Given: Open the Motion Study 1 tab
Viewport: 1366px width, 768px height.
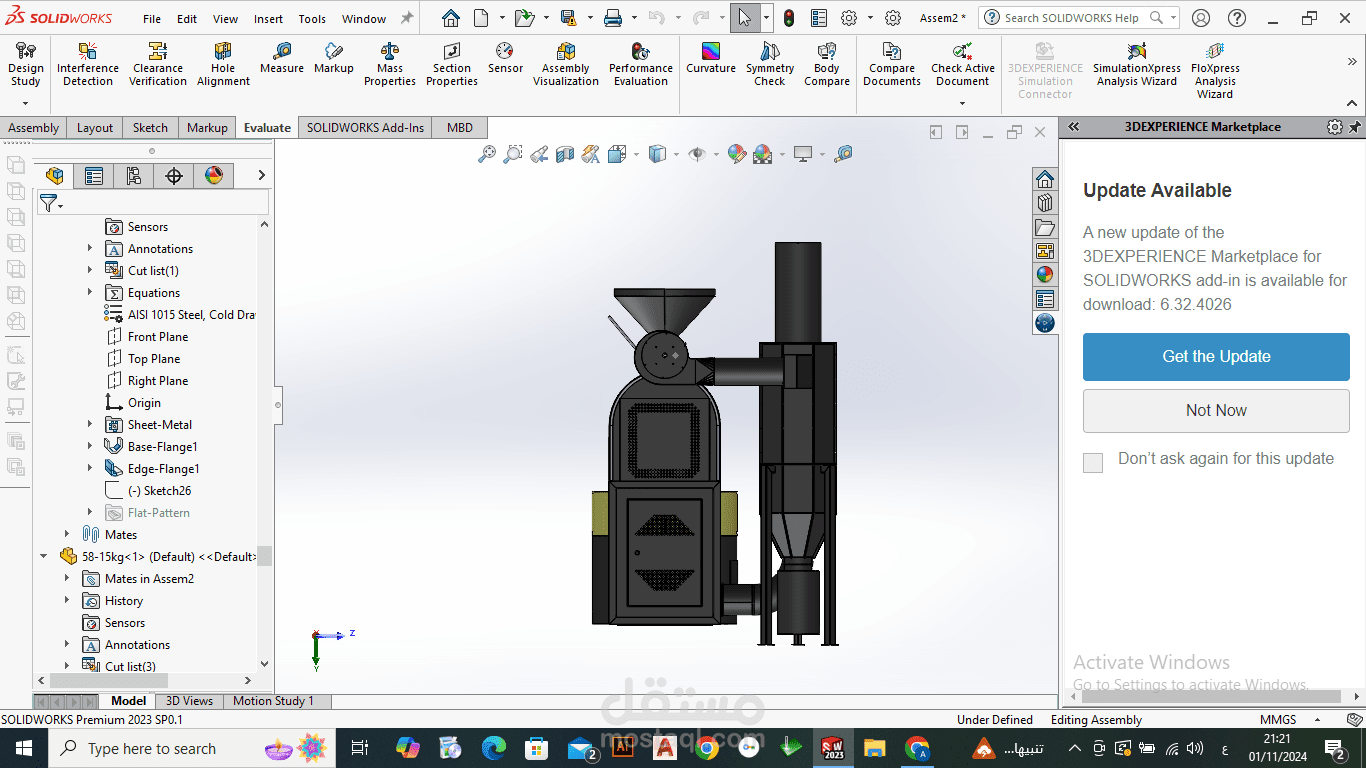Looking at the screenshot, I should [273, 701].
